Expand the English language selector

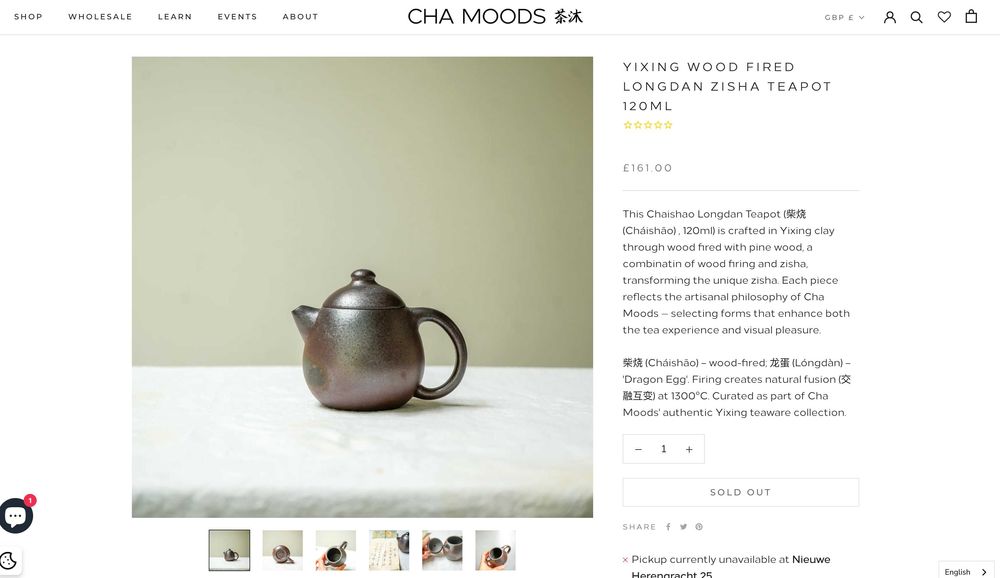[x=966, y=572]
